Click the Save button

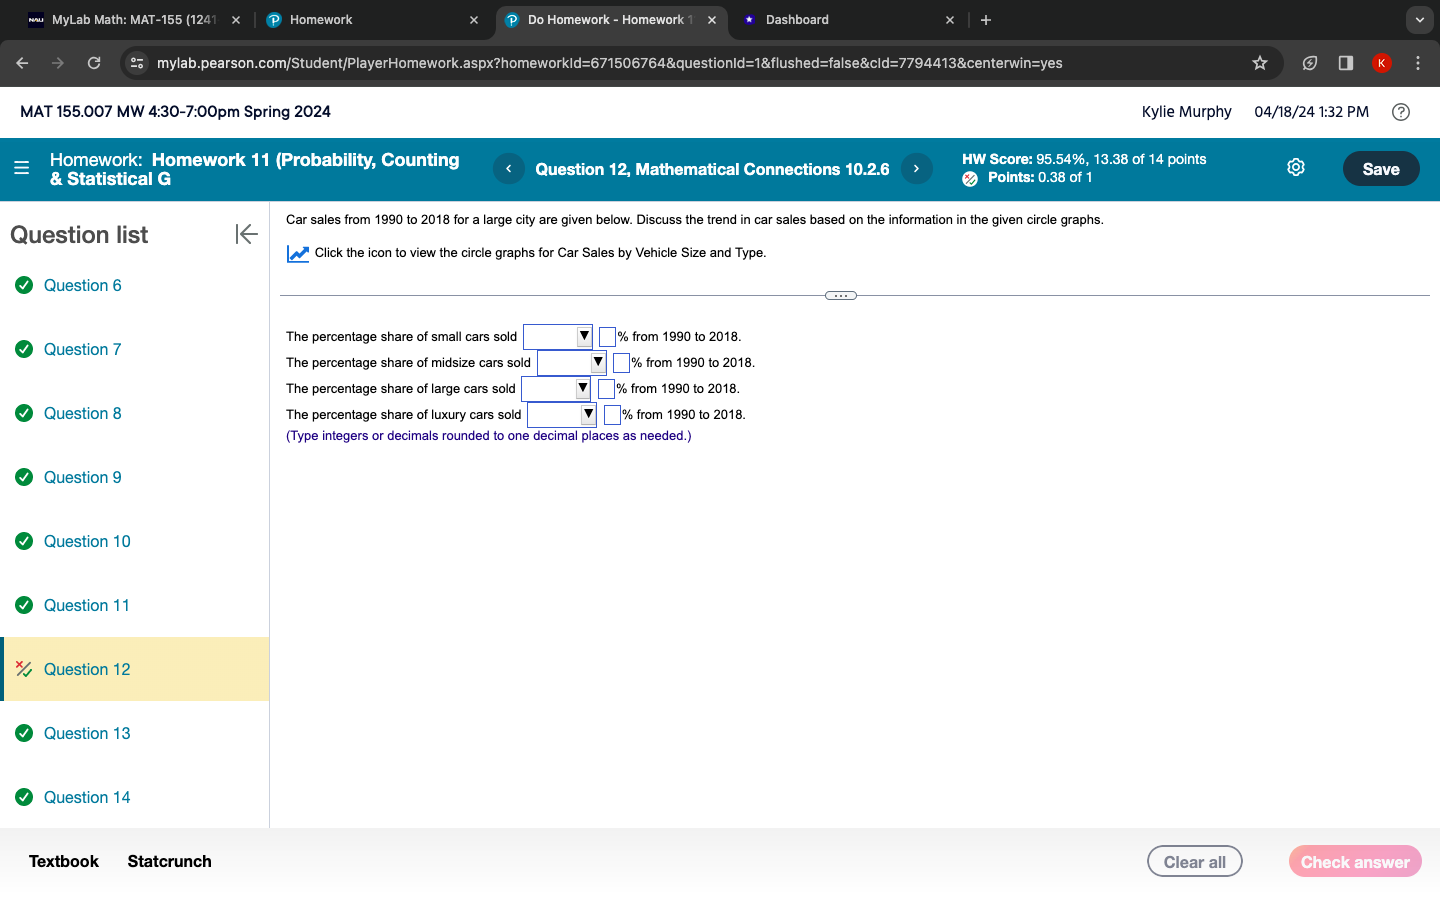coord(1381,168)
